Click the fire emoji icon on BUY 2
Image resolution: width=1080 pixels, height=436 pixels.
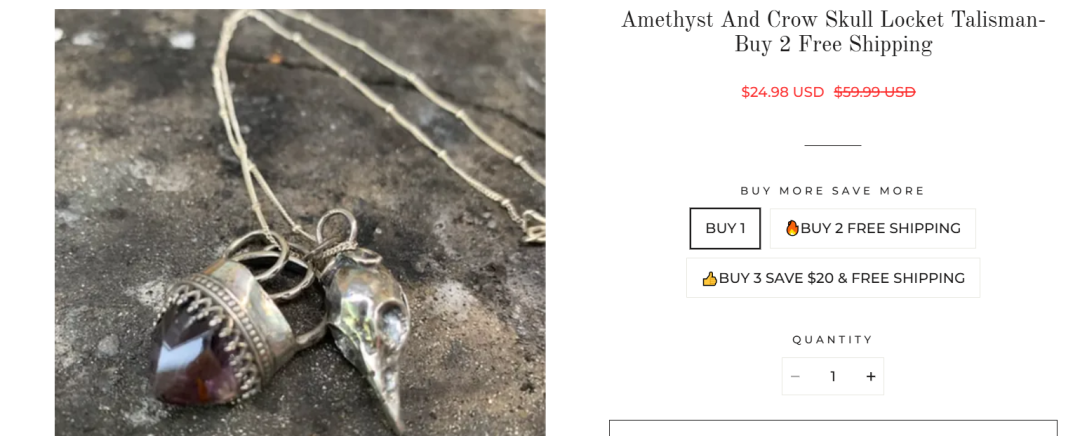click(792, 228)
